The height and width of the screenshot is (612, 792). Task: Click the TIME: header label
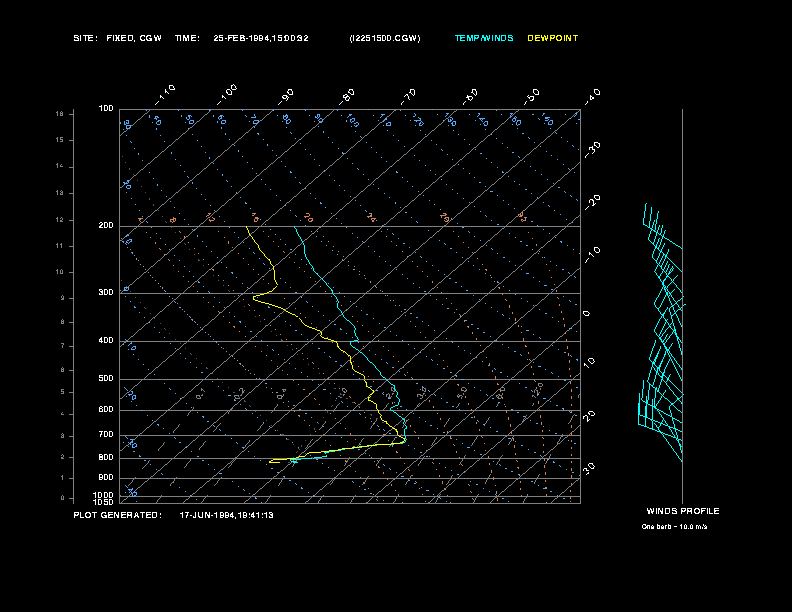(187, 38)
